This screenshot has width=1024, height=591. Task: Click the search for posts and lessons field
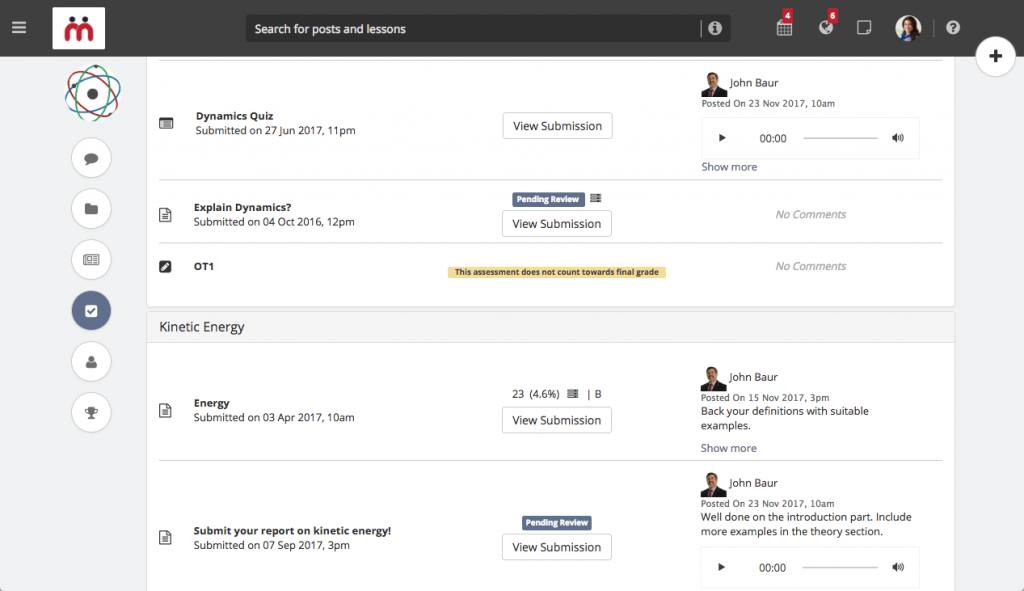tap(473, 28)
